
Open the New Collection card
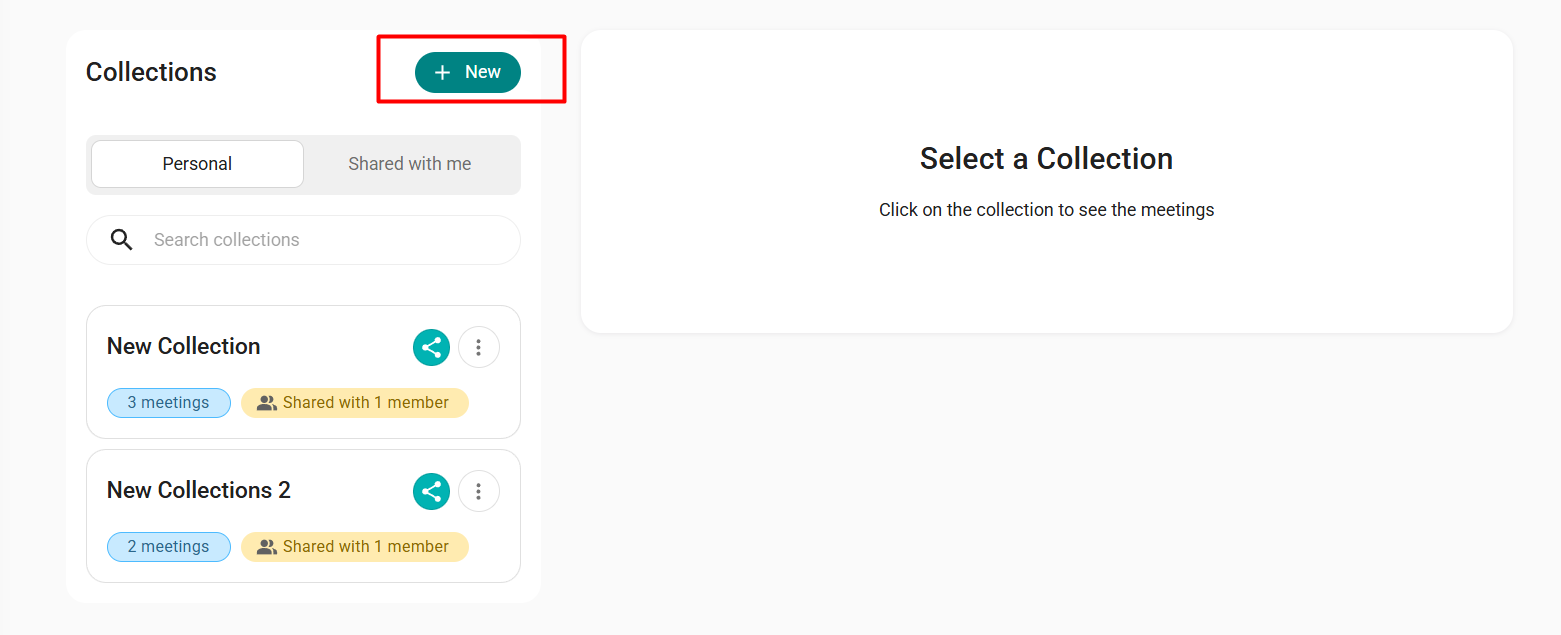303,372
